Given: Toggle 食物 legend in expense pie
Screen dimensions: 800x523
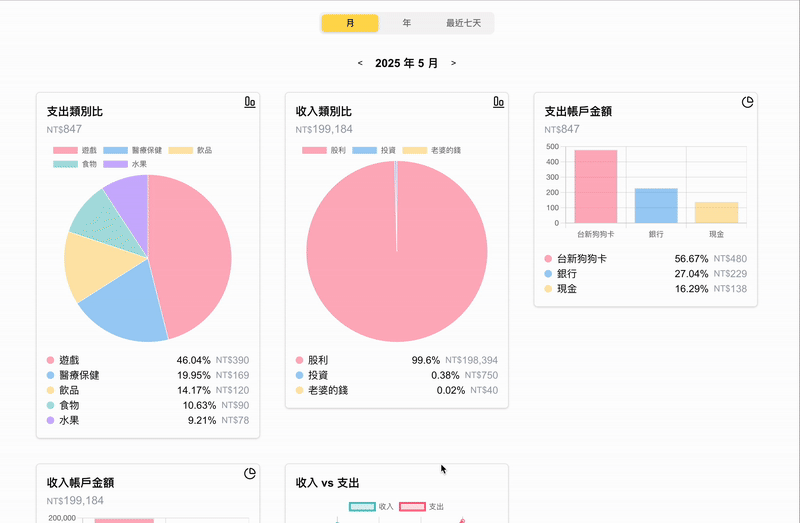Looking at the screenshot, I should tap(75, 164).
